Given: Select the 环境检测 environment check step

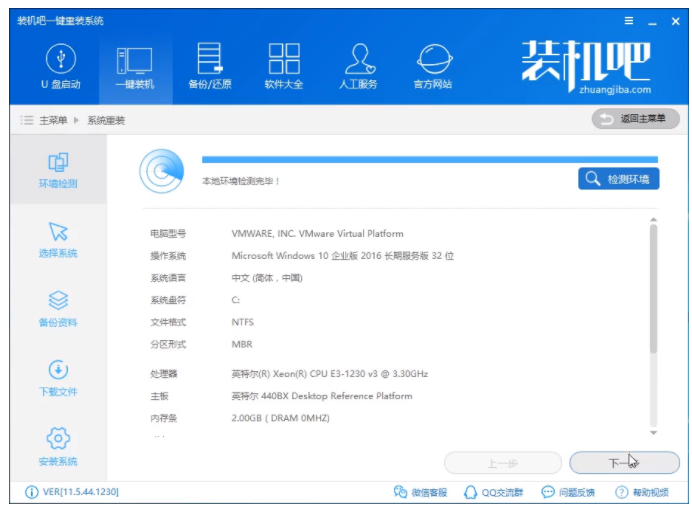Looking at the screenshot, I should point(58,170).
